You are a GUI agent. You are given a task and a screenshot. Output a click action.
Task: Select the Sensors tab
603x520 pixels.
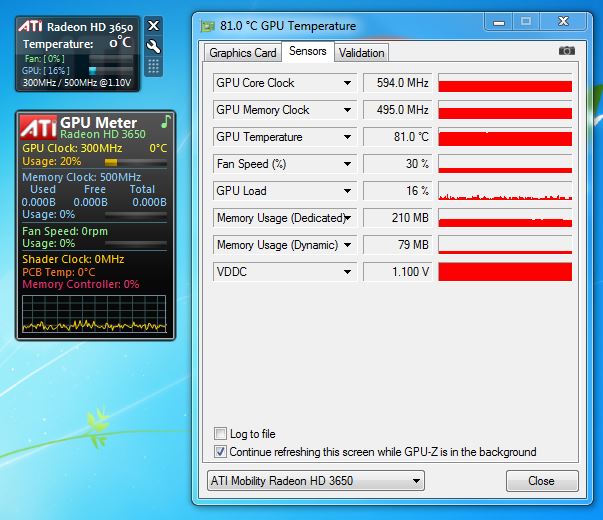308,51
